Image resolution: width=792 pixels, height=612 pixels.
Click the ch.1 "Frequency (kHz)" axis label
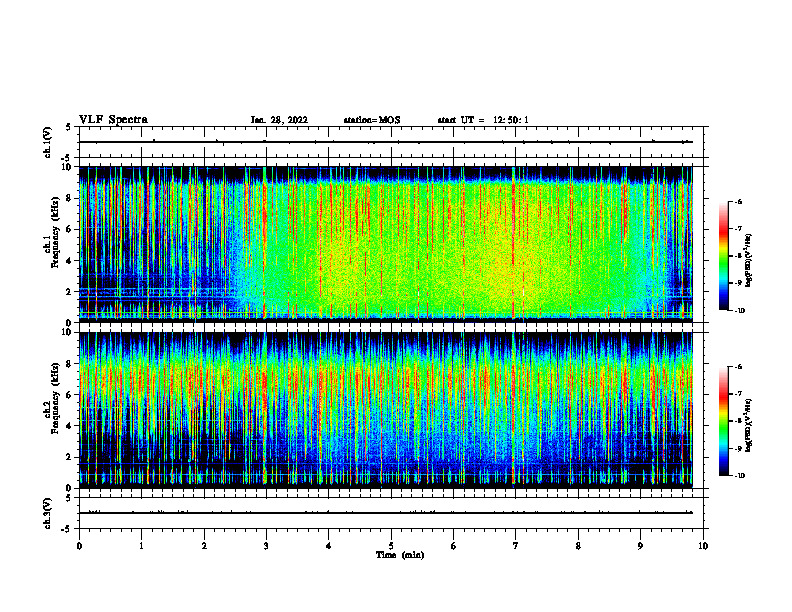pos(55,232)
